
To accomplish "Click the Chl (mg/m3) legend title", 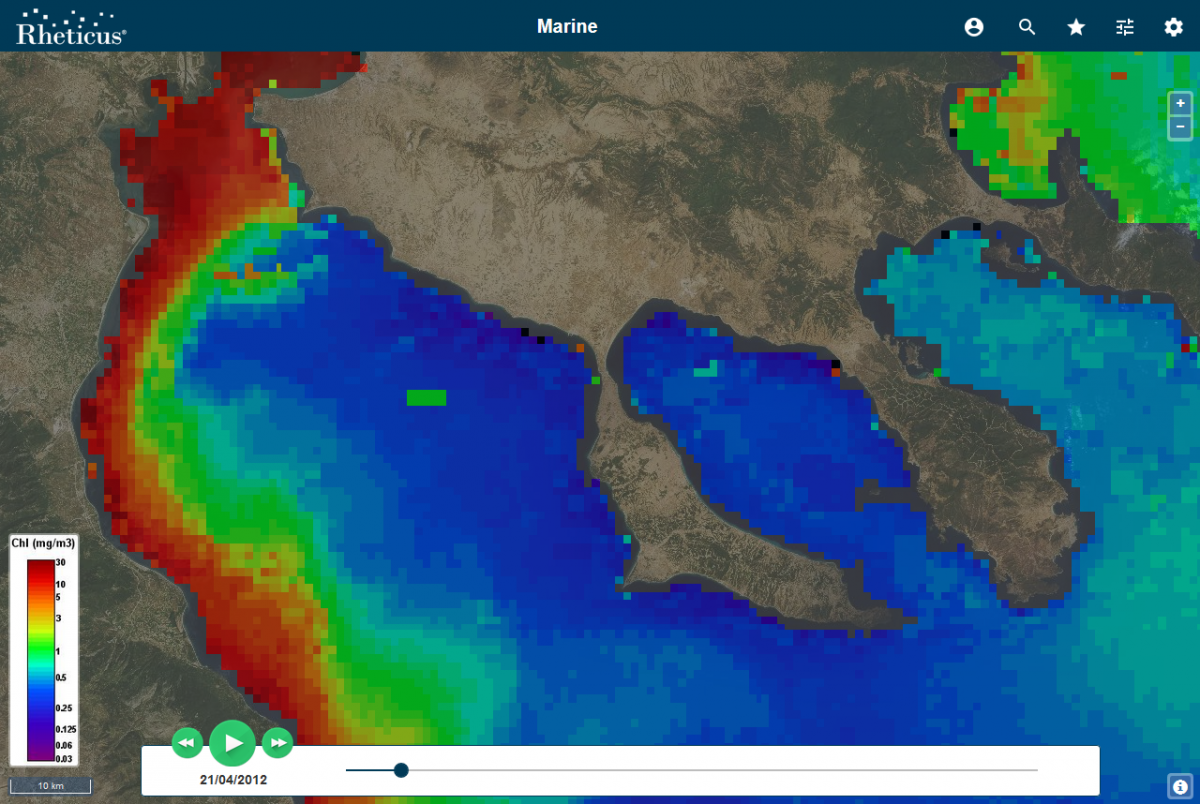I will (x=43, y=543).
